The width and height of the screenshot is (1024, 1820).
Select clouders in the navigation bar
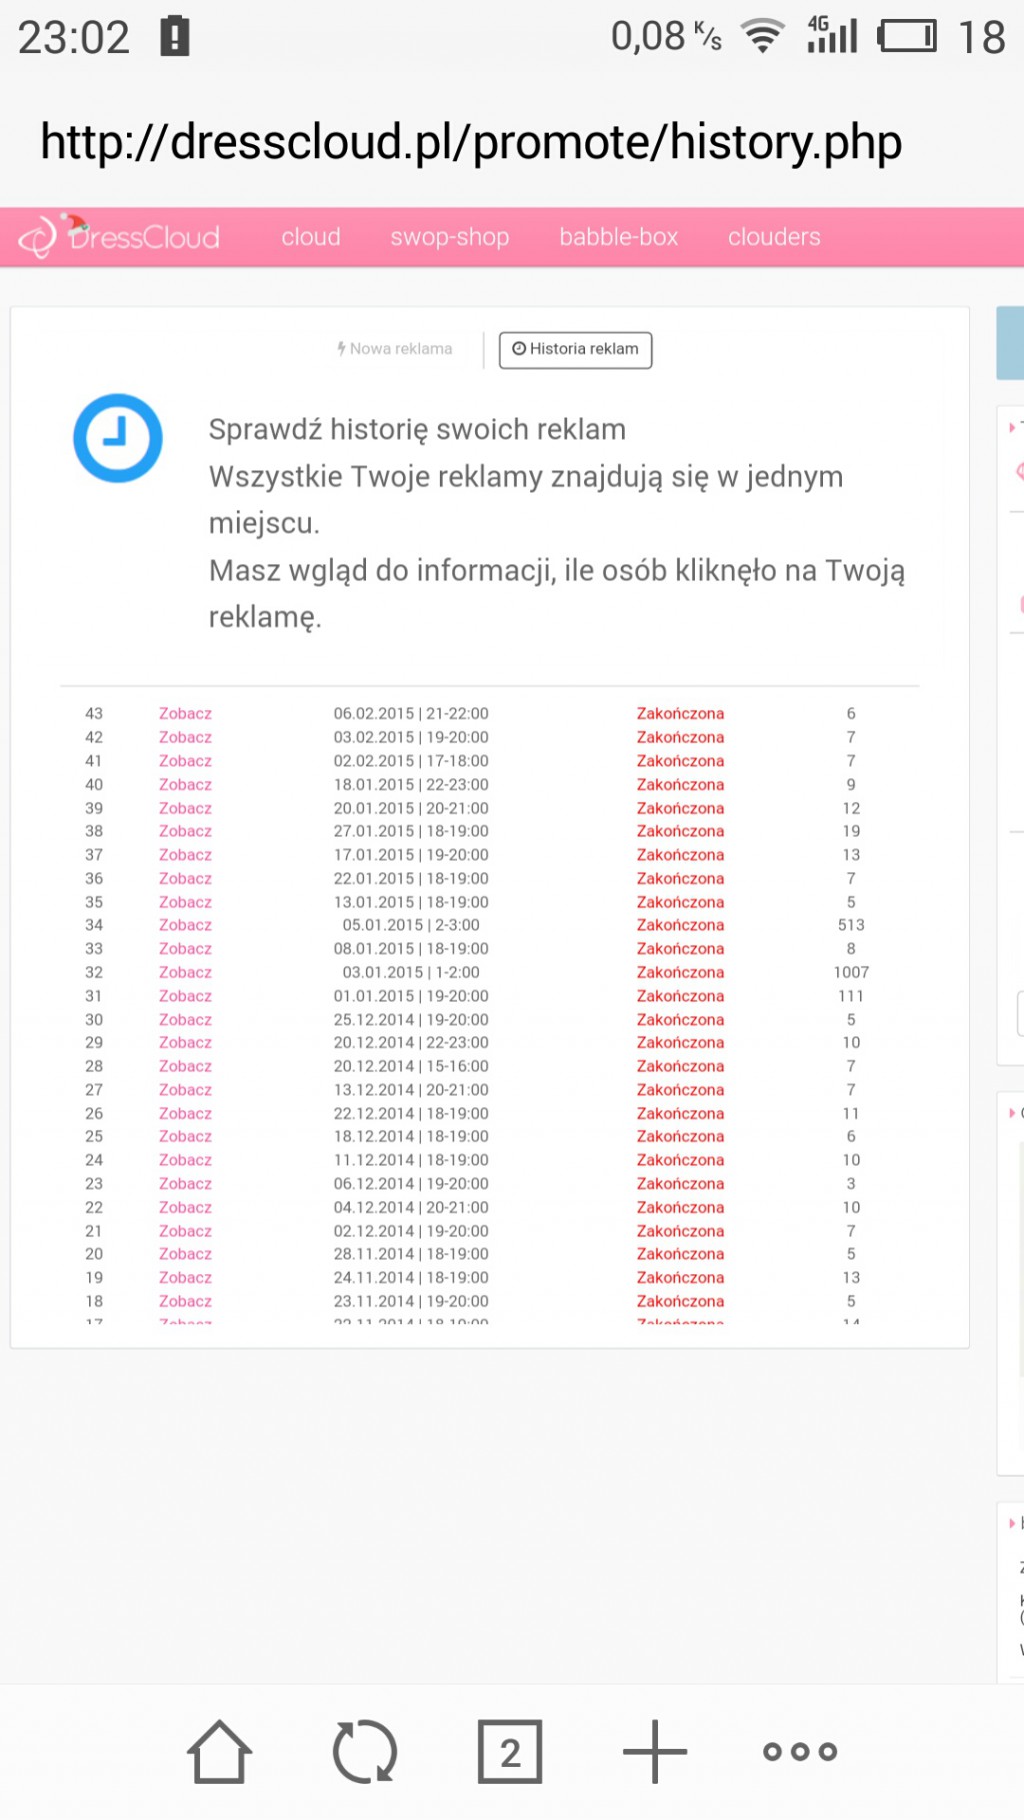point(773,237)
